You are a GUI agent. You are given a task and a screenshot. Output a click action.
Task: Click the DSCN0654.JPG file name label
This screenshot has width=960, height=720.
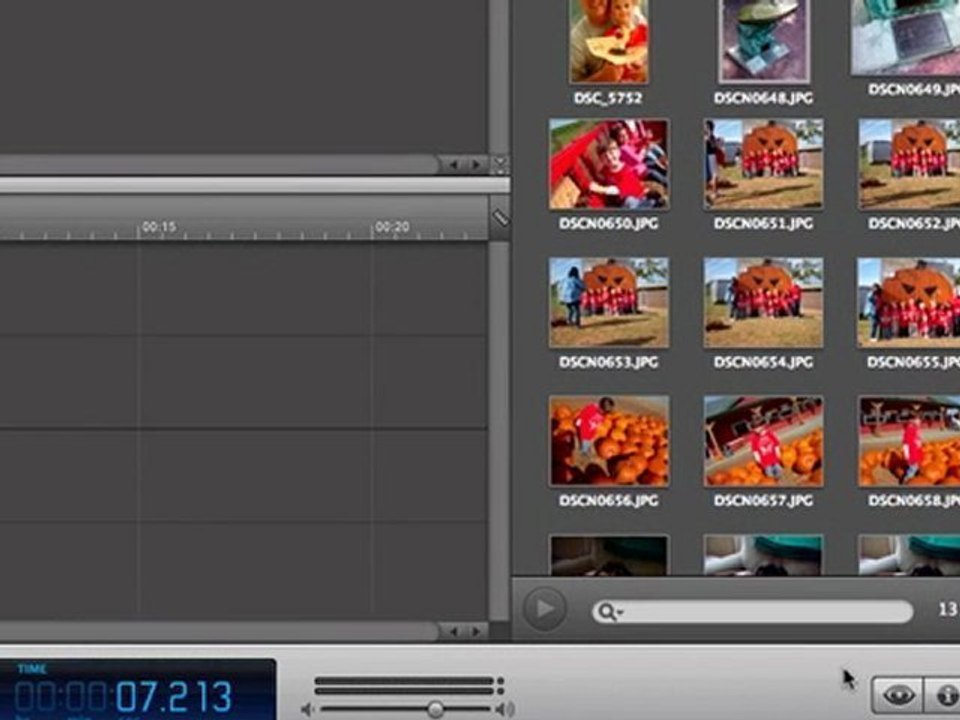[763, 362]
